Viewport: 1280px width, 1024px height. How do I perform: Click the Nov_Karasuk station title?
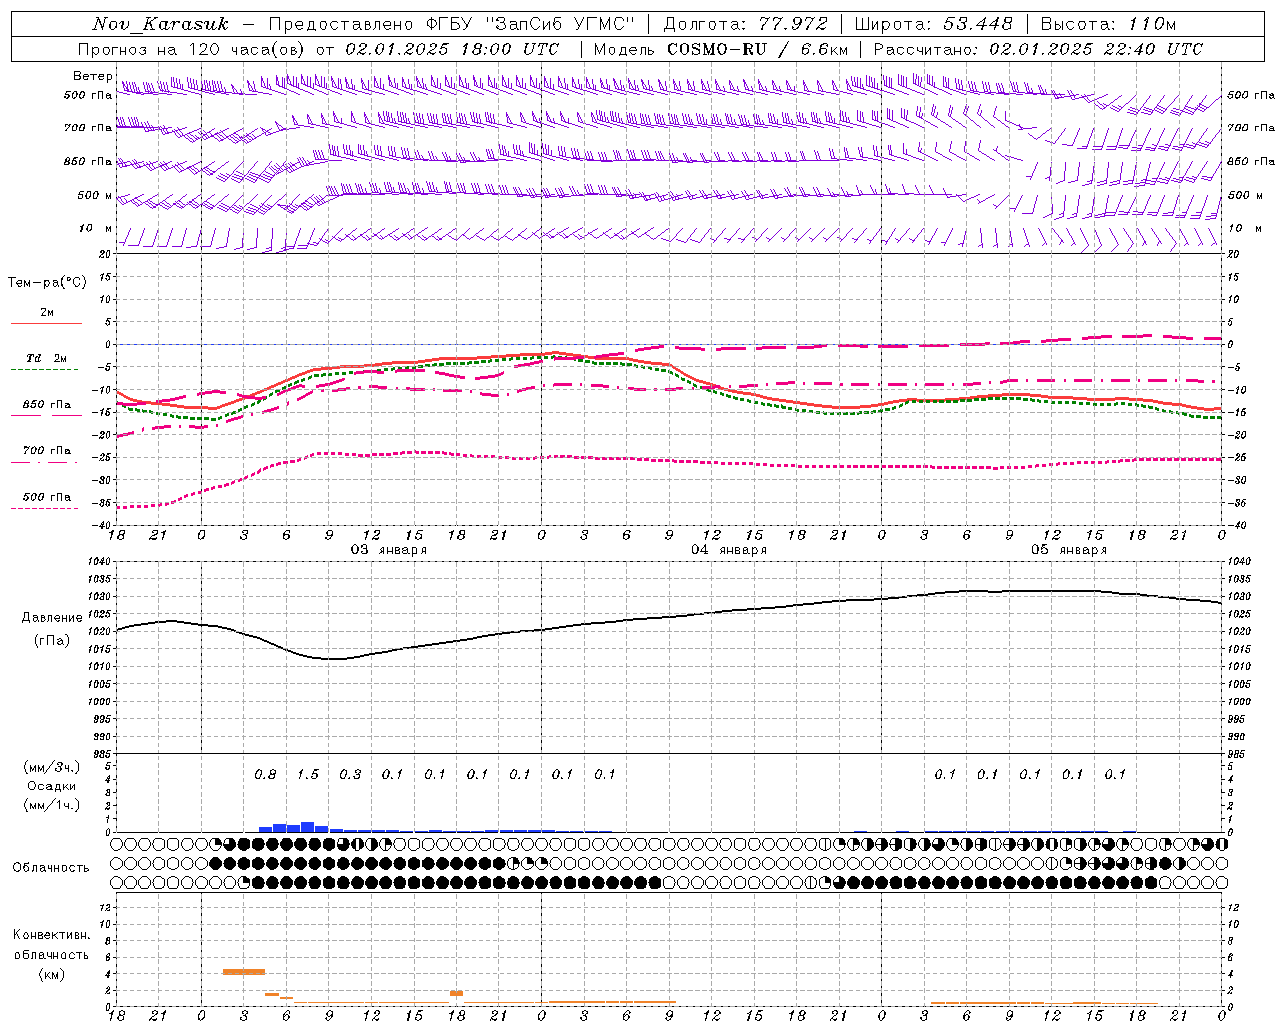pos(161,23)
